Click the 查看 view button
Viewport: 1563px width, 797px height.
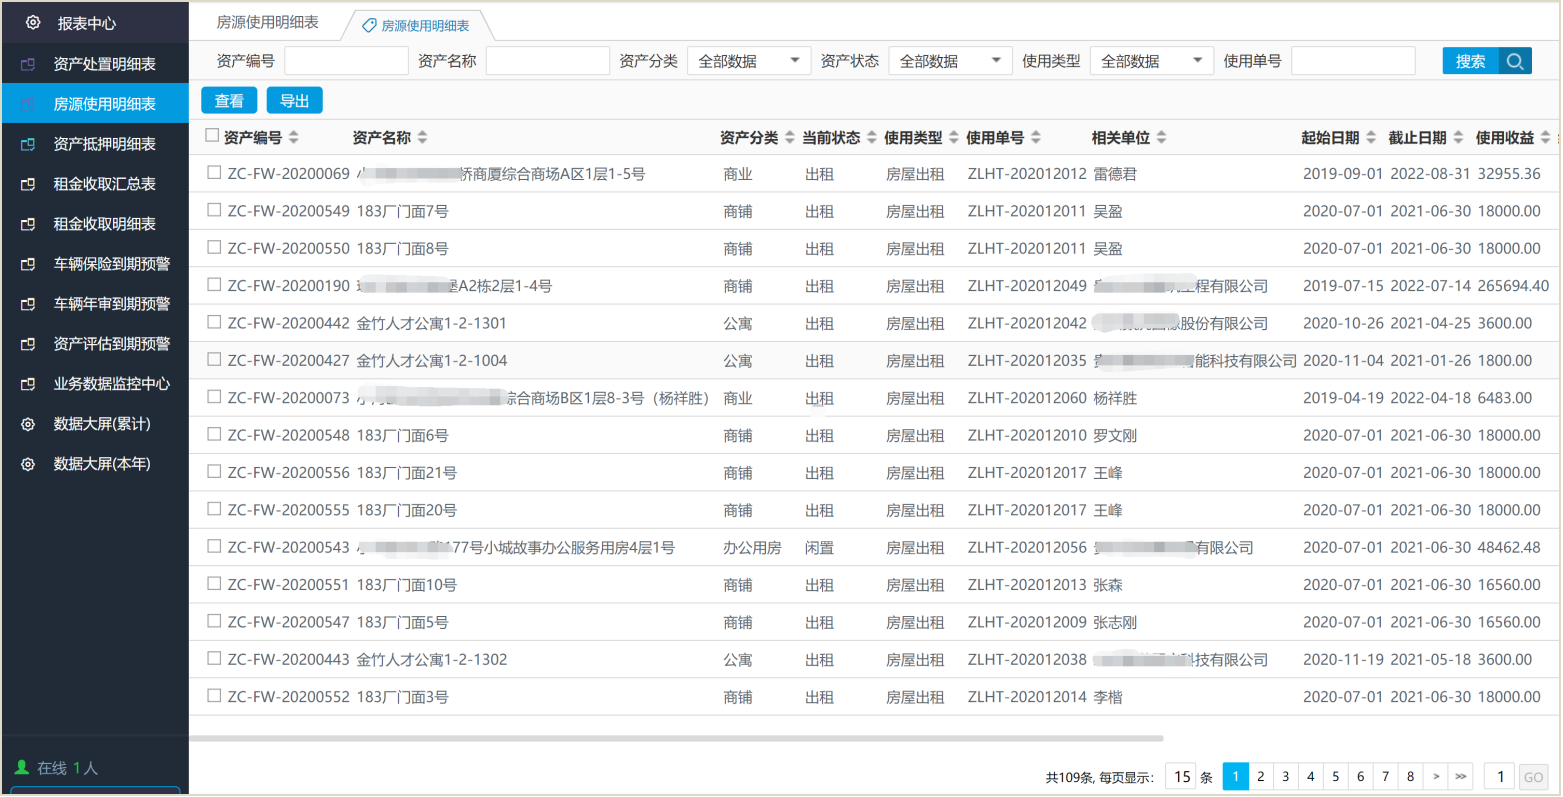(x=229, y=101)
